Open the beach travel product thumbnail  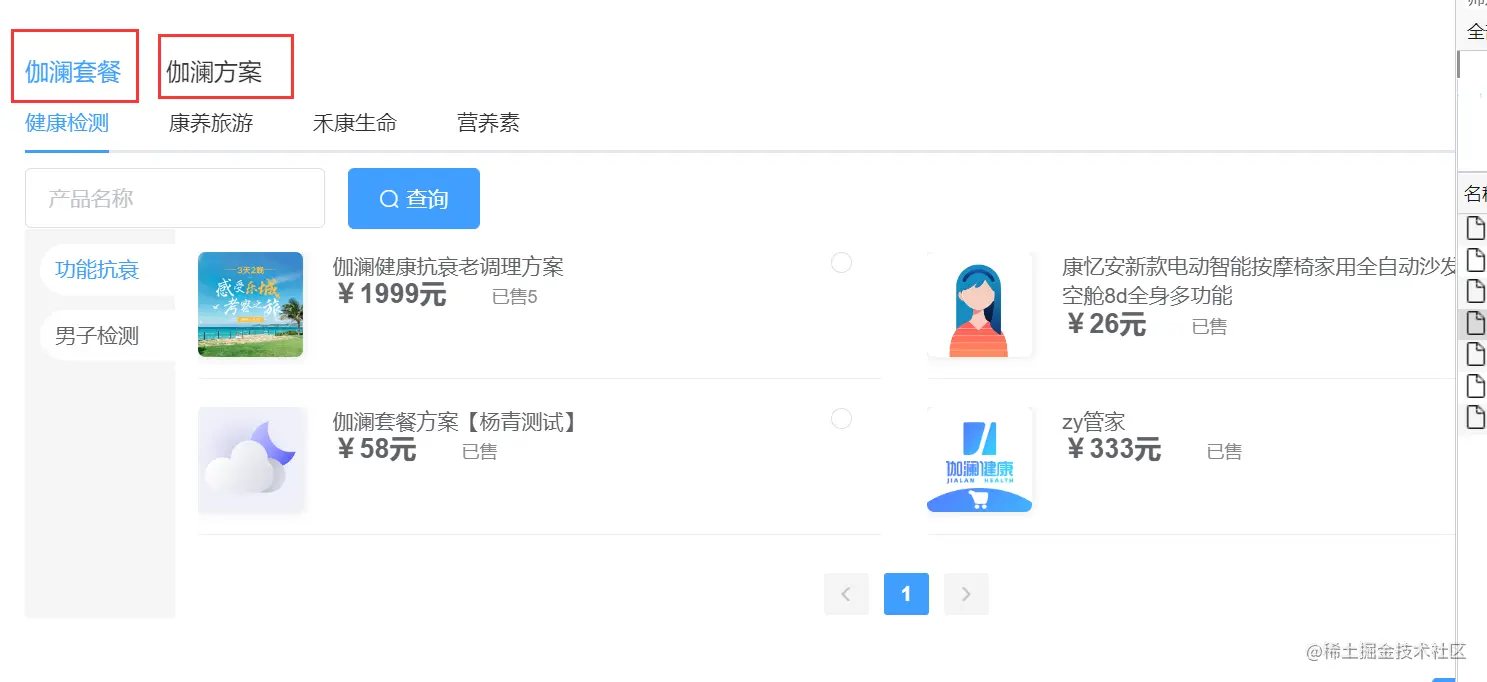(250, 304)
